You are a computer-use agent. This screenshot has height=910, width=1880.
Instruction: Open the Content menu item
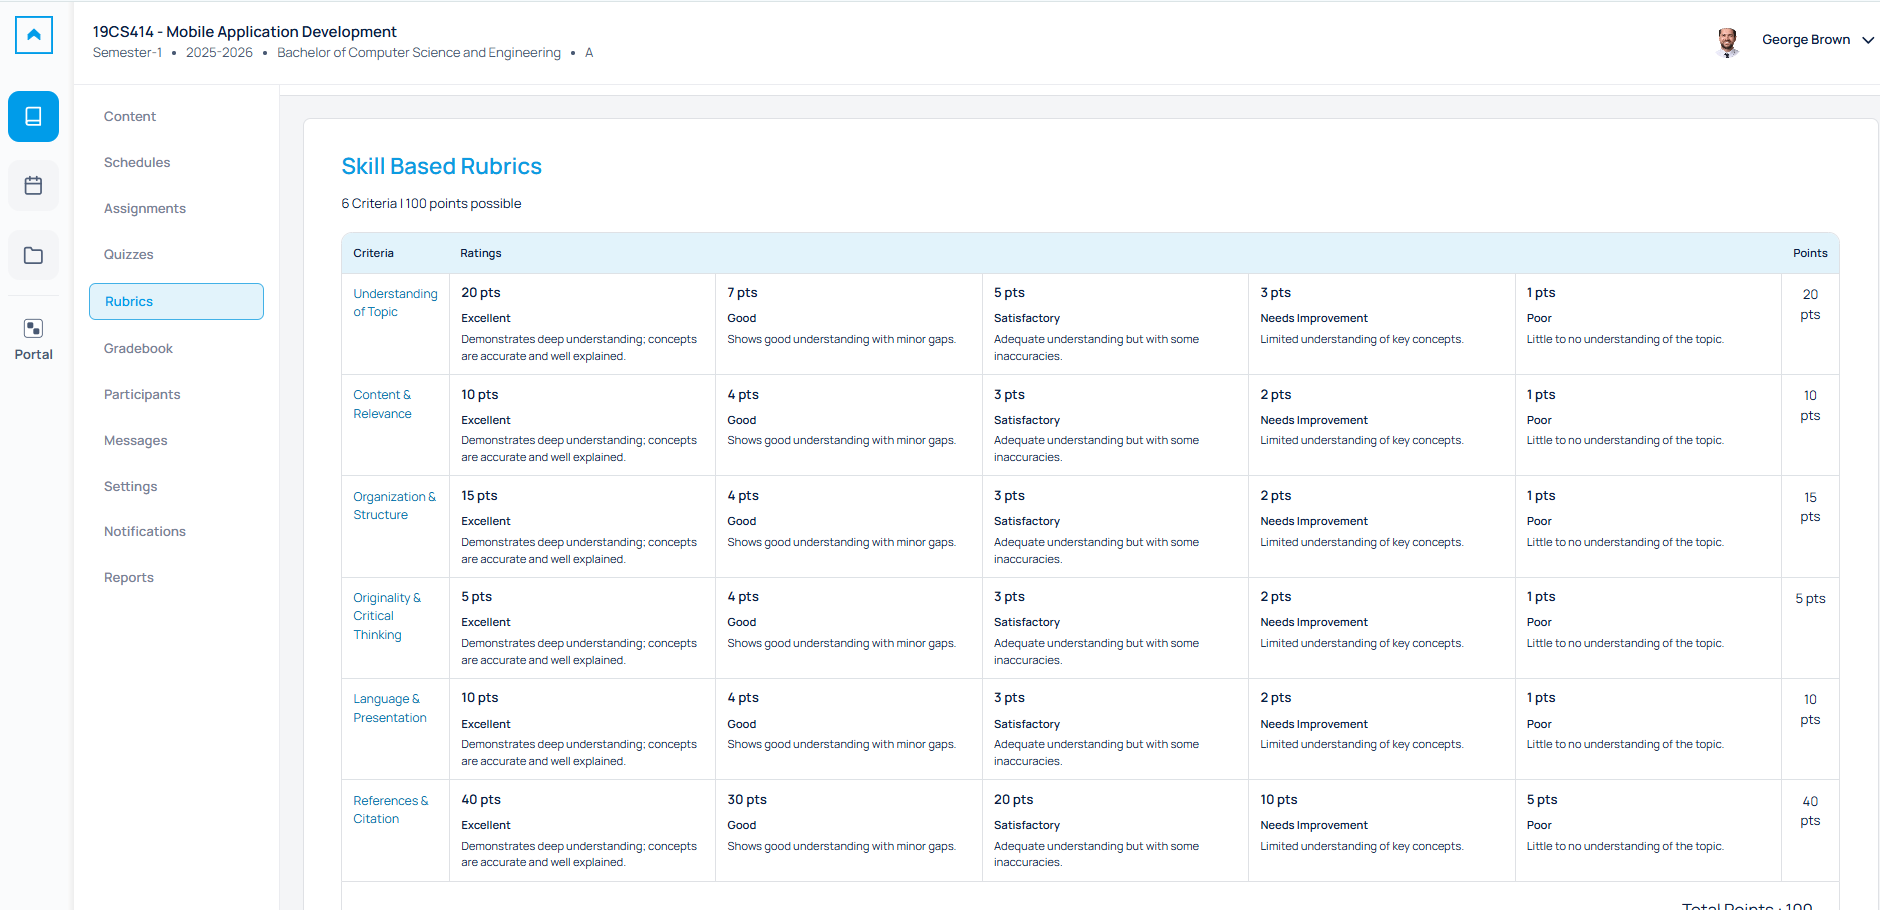click(130, 117)
